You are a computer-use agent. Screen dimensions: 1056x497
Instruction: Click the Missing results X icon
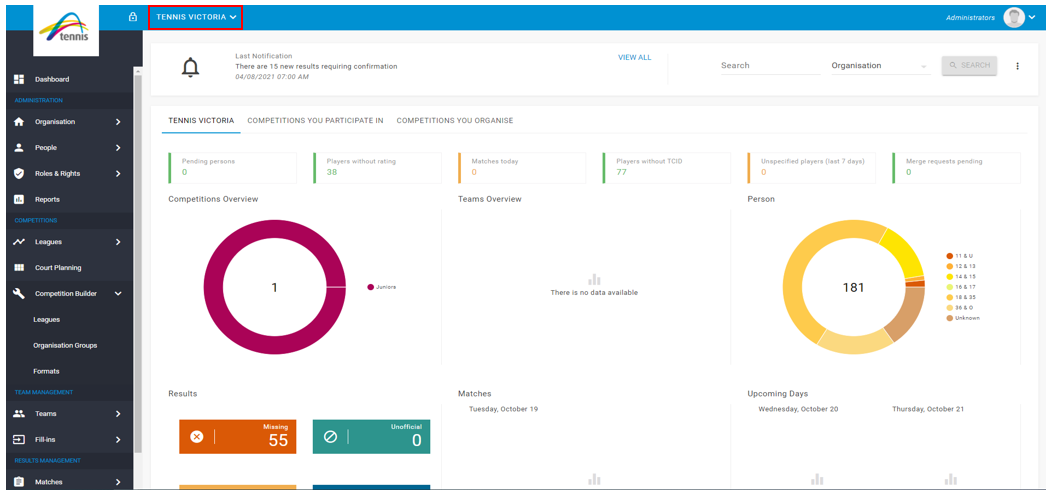tap(197, 437)
